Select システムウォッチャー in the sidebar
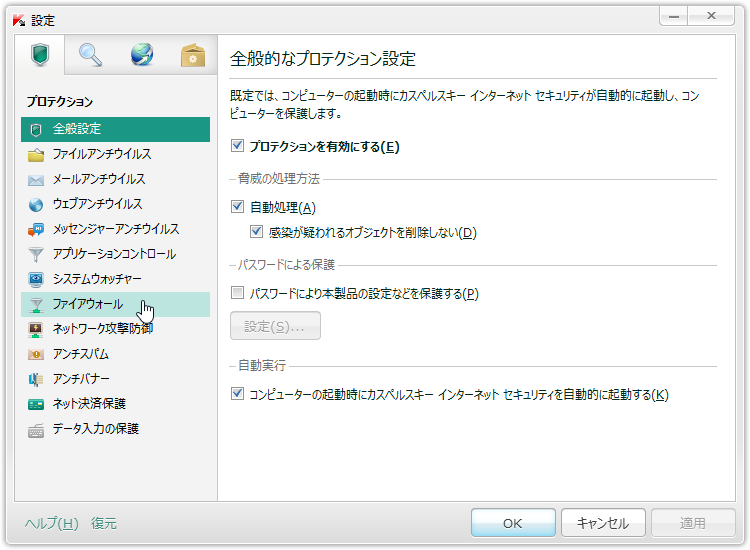Viewport: 750px width, 550px height. click(x=115, y=279)
